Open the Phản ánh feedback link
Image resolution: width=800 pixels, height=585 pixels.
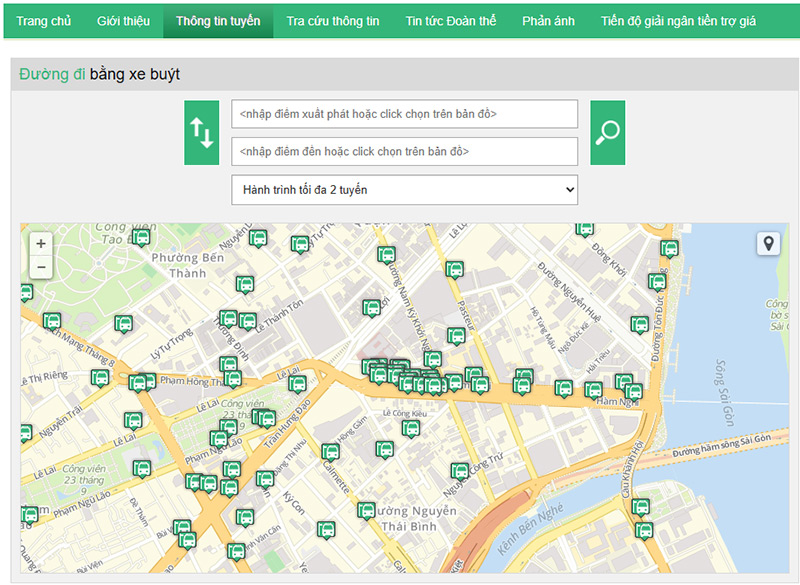click(548, 21)
